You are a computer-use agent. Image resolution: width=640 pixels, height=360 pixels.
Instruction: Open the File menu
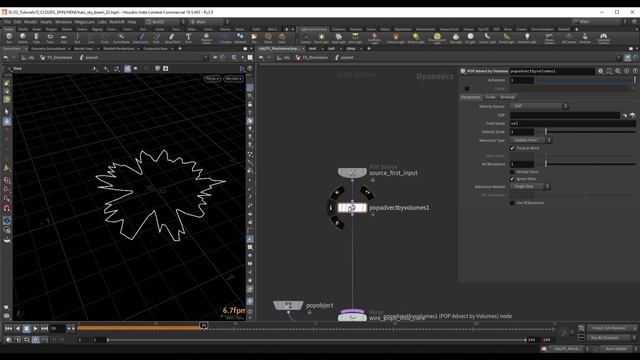tap(8, 22)
